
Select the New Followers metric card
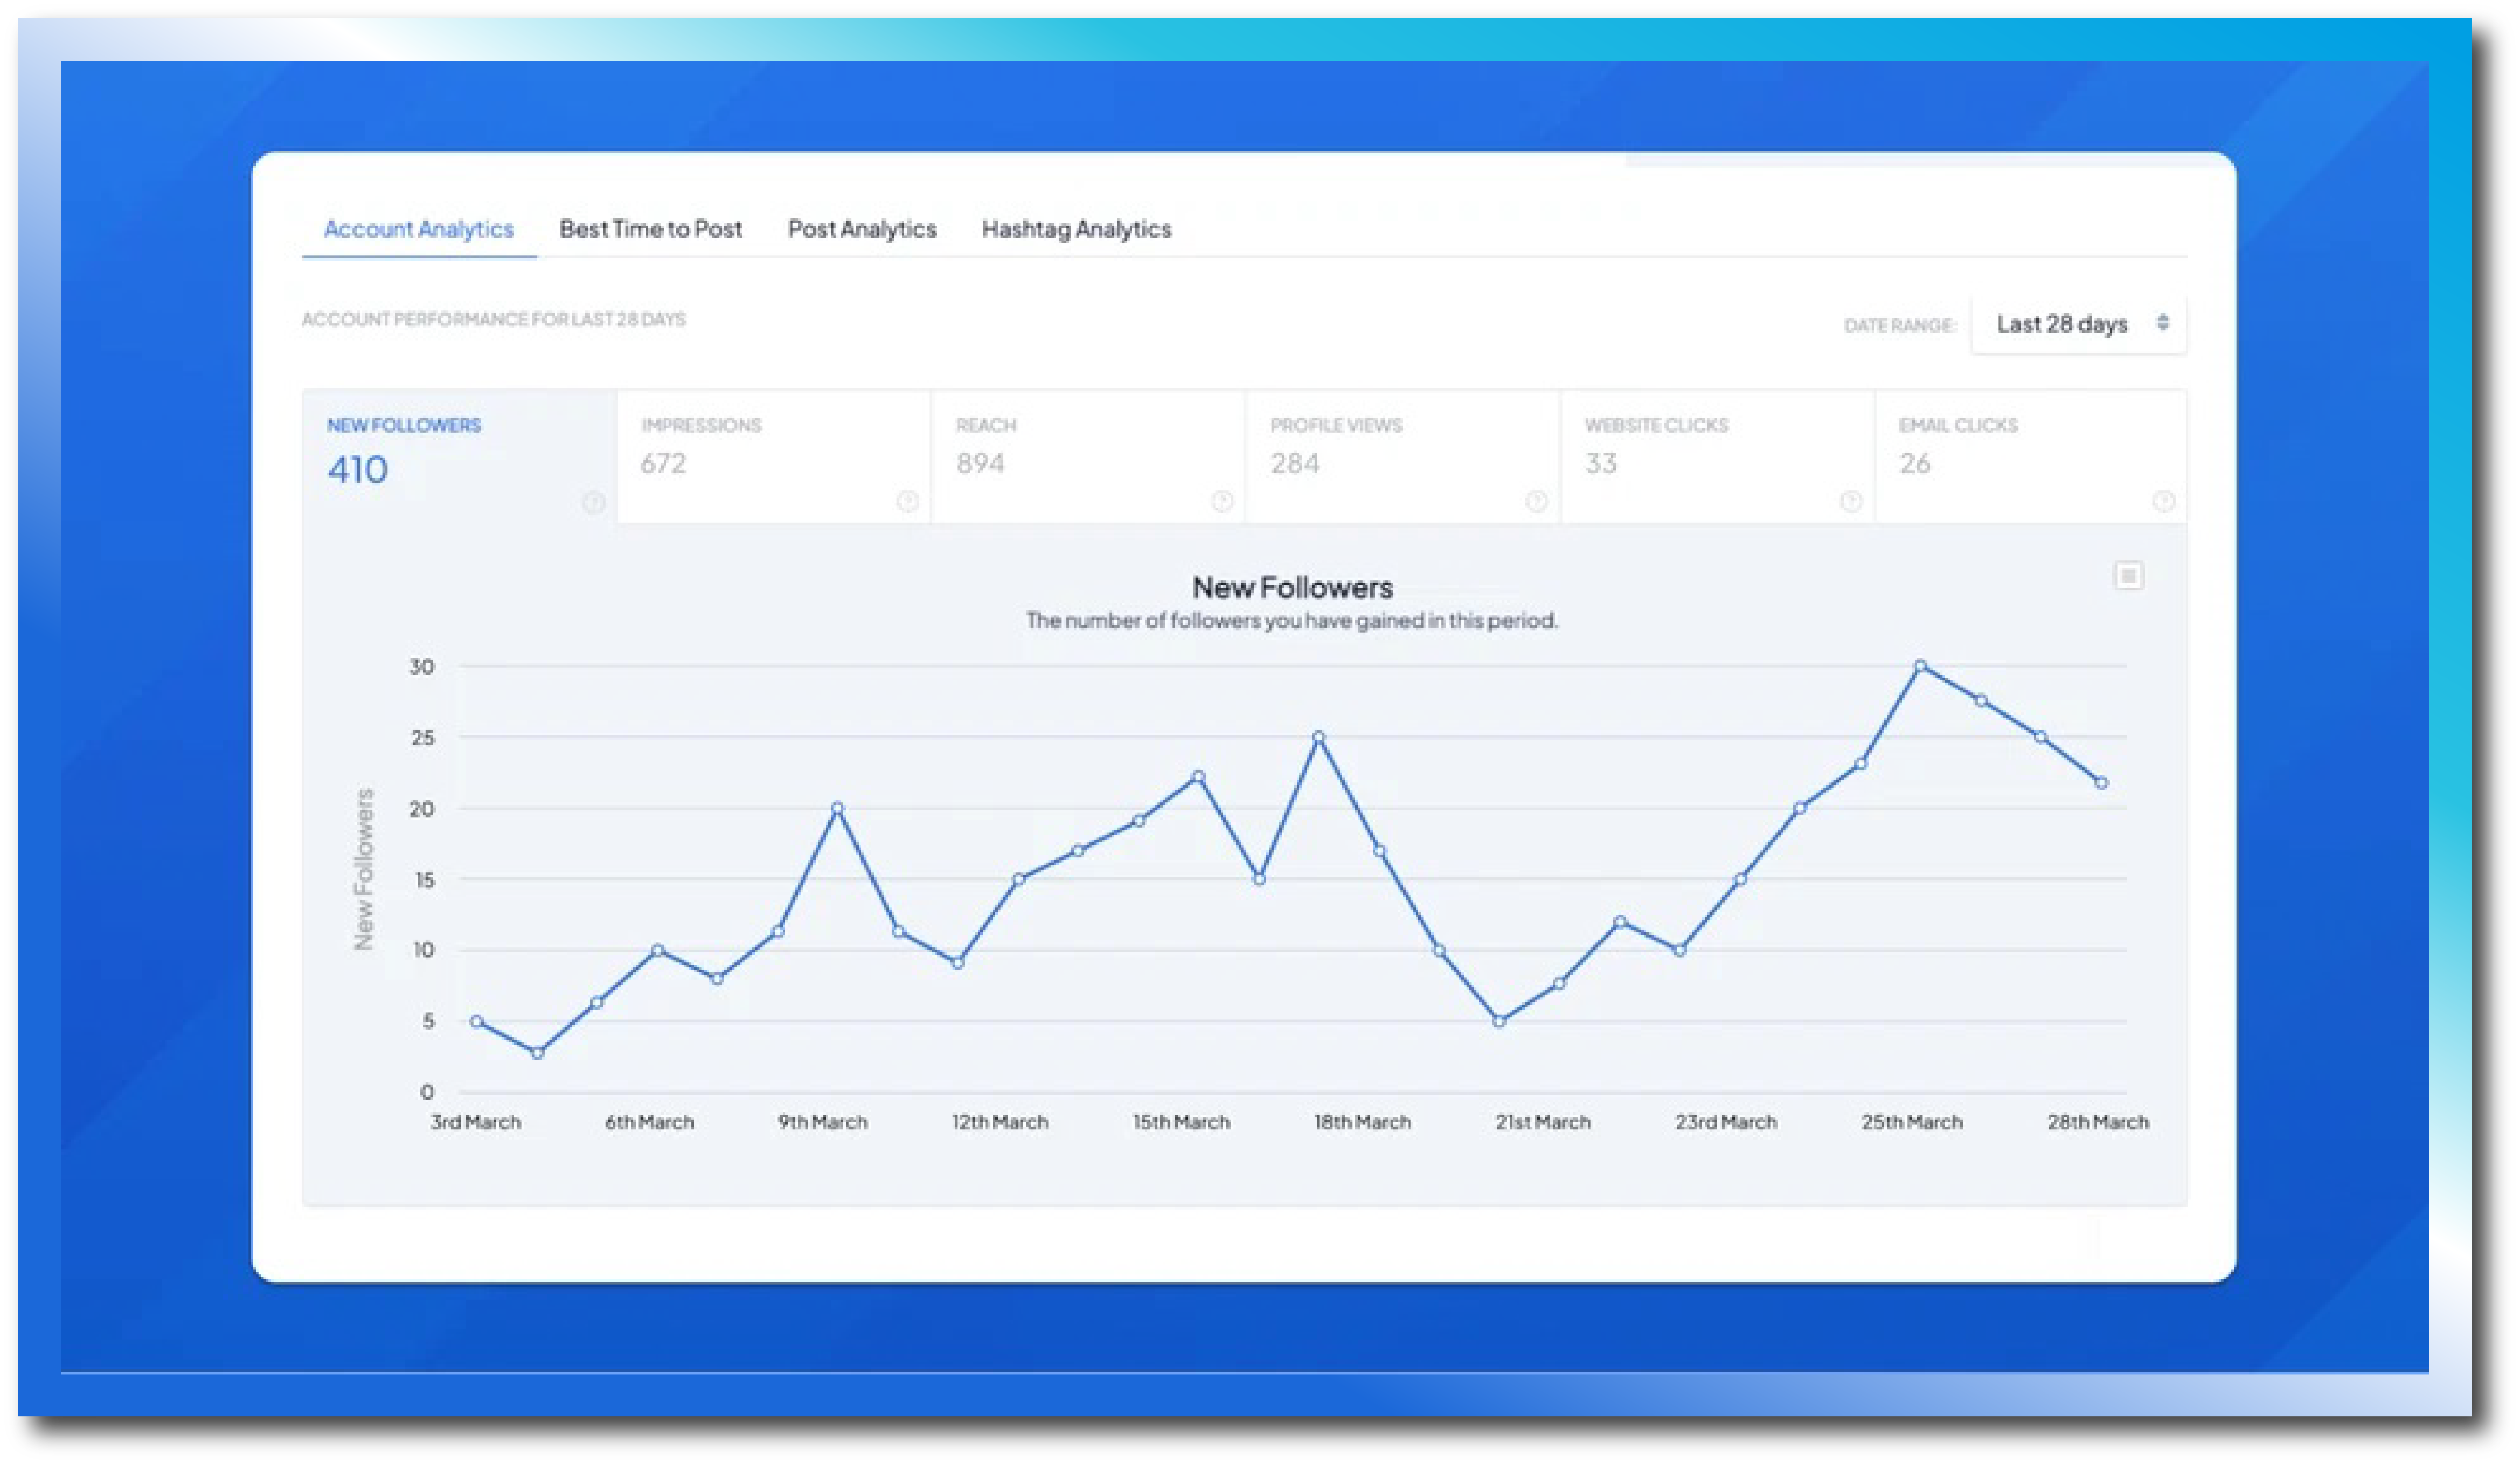tap(460, 456)
